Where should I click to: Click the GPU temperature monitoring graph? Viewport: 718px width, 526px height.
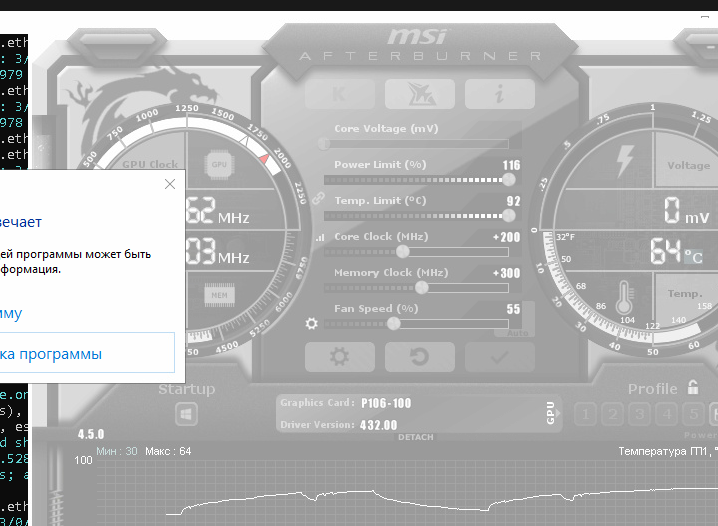(x=408, y=493)
